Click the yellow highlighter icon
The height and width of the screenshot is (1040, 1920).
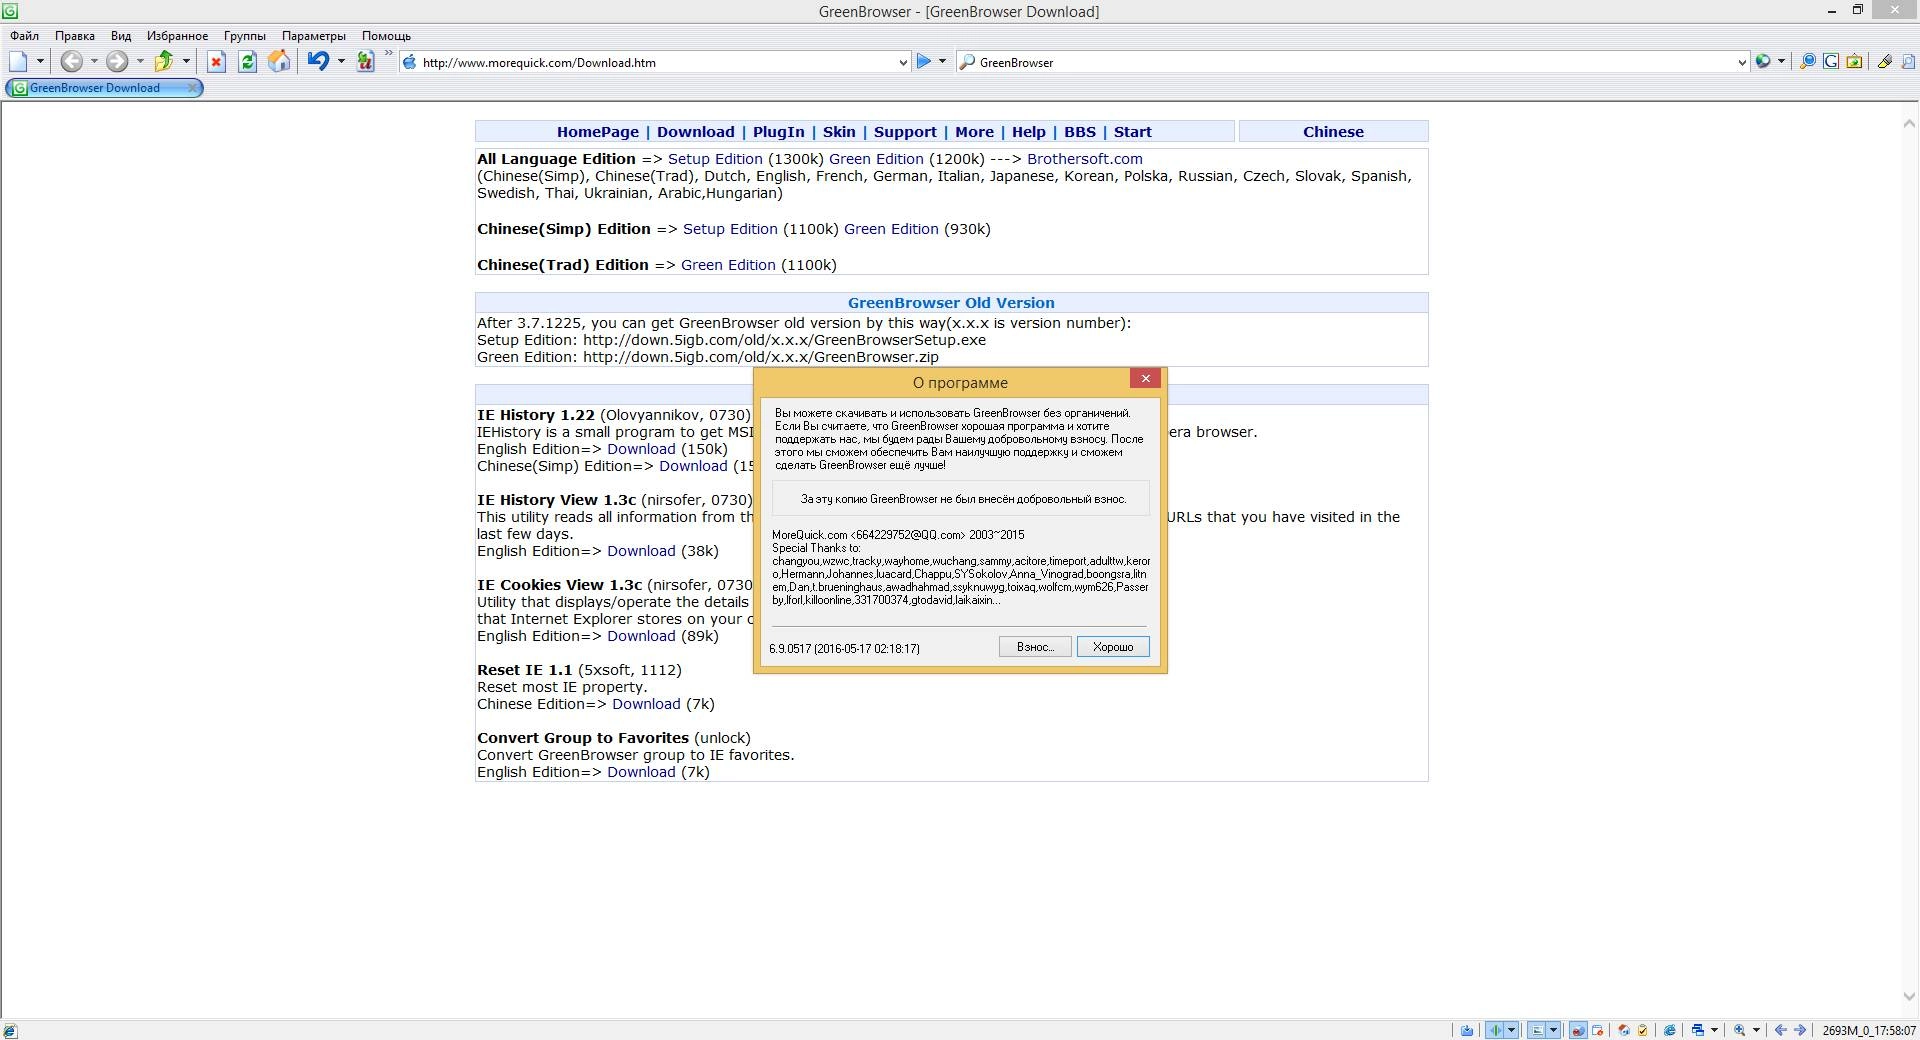[x=1884, y=62]
